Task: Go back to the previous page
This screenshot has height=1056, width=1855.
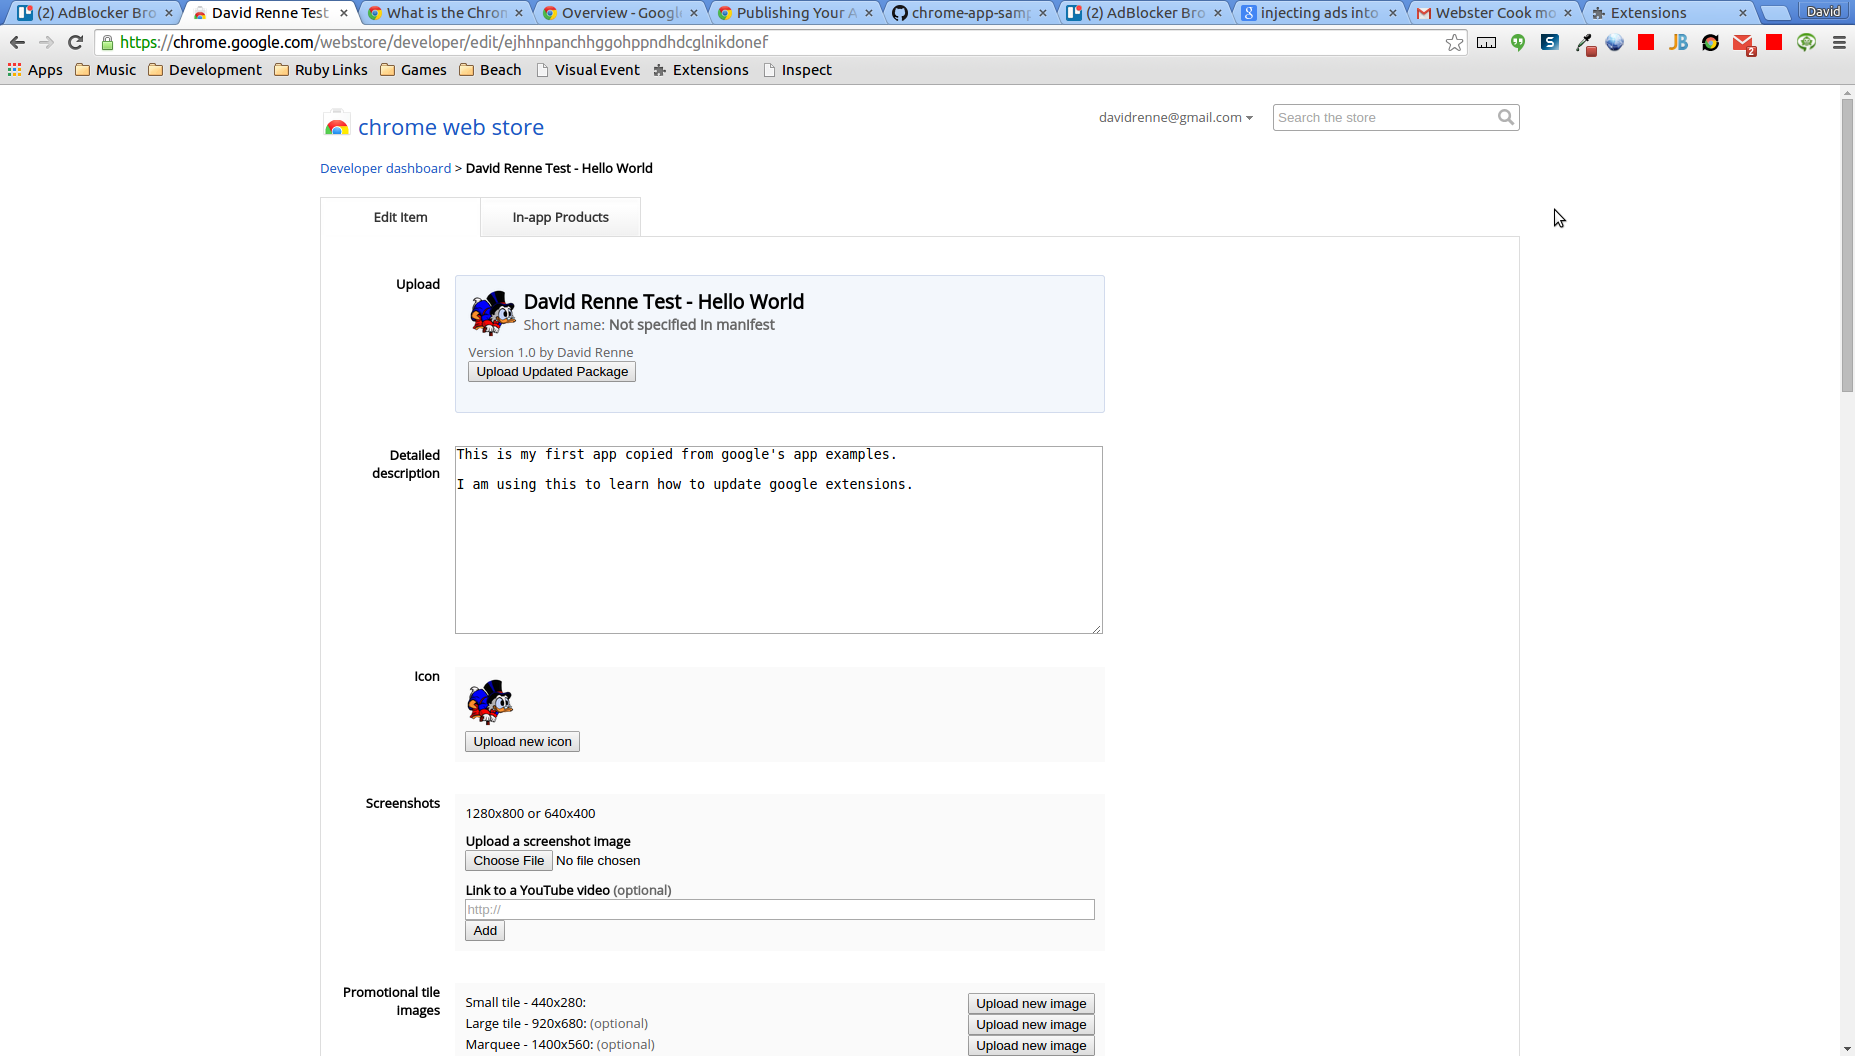Action: [x=17, y=42]
